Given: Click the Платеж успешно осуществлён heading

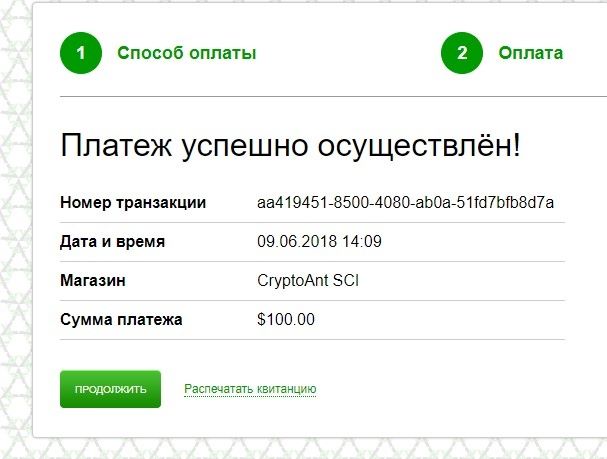Looking at the screenshot, I should click(x=290, y=146).
